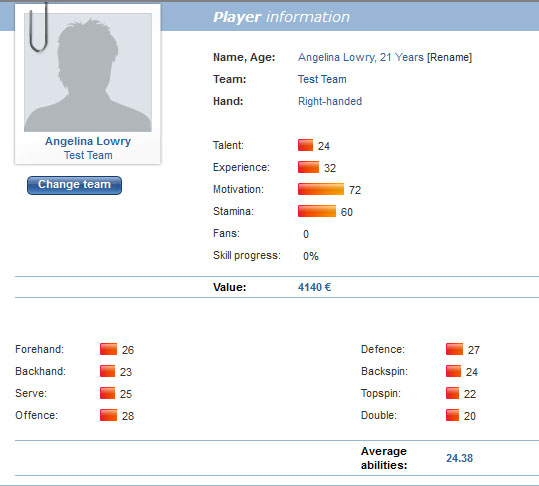Click the Talent bar indicator
The image size is (539, 486).
305,145
